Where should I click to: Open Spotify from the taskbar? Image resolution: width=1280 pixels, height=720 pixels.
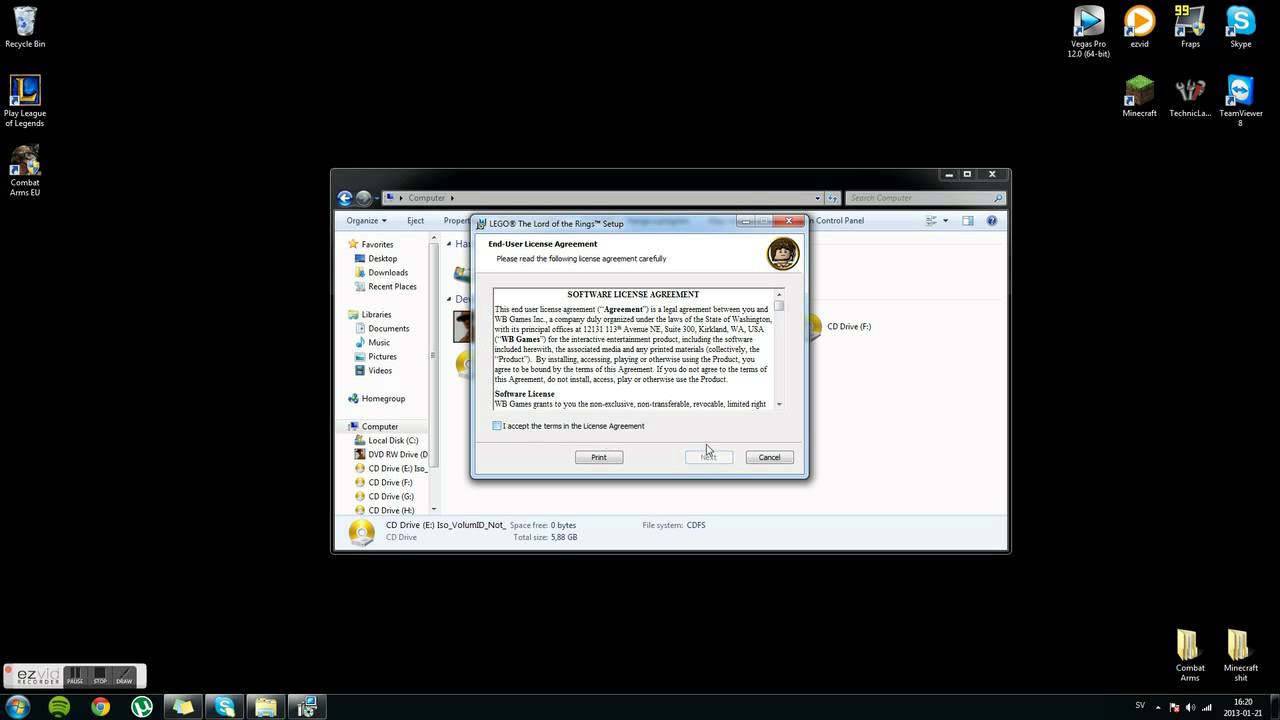(x=59, y=706)
